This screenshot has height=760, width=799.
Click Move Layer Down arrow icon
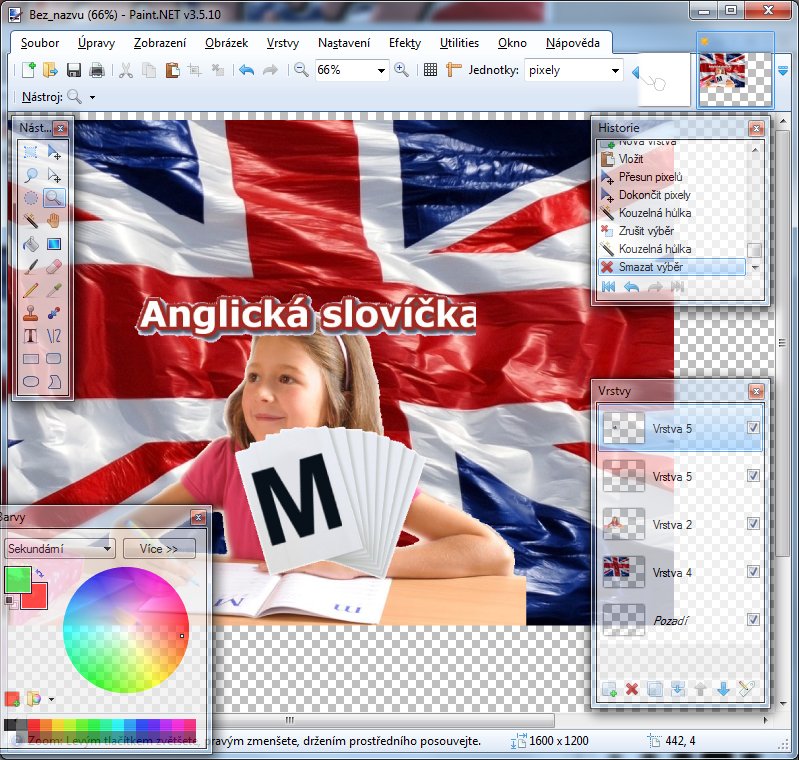(x=723, y=690)
